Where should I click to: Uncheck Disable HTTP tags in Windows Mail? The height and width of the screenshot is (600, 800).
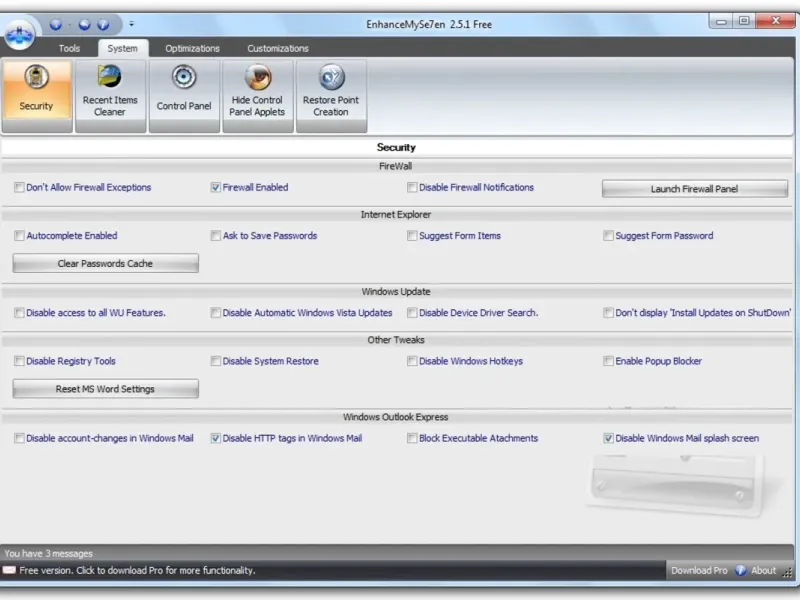(x=216, y=438)
